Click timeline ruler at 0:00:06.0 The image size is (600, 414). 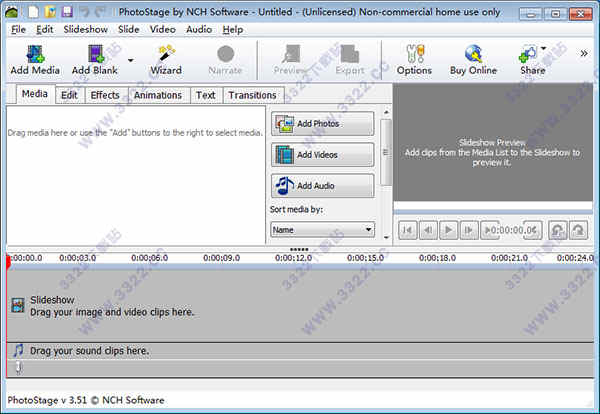click(x=150, y=258)
